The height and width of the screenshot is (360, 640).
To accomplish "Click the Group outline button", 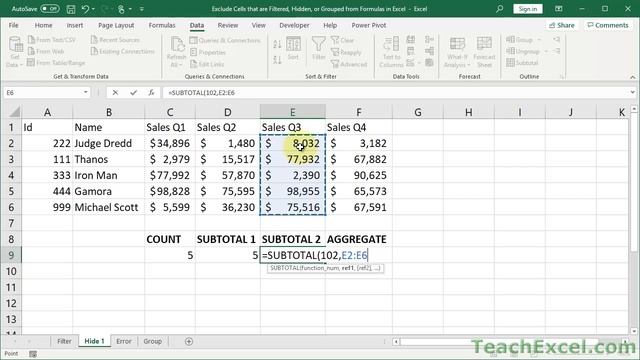I will (x=524, y=40).
